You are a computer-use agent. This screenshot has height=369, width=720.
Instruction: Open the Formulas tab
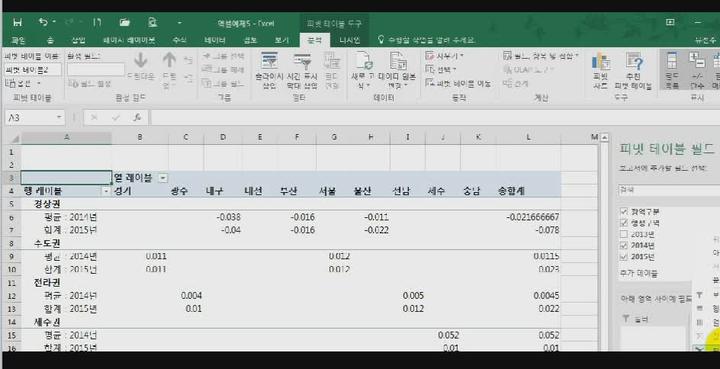[x=180, y=40]
